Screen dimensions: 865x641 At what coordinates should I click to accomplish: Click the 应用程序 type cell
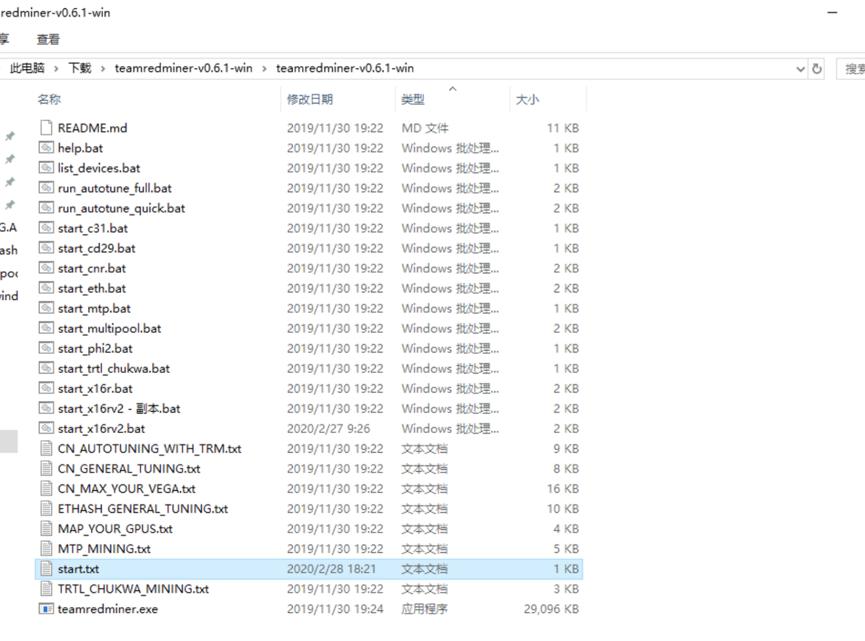coord(424,609)
